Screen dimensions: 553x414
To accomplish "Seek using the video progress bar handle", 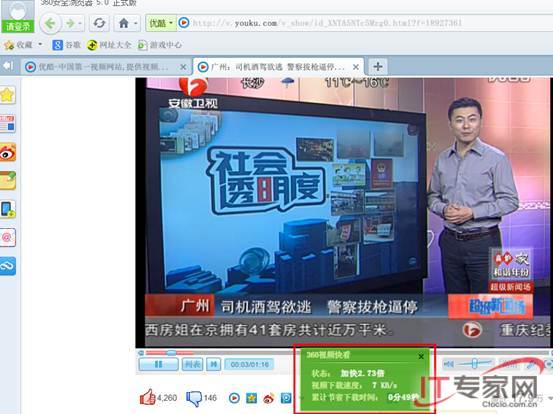I will pos(171,353).
